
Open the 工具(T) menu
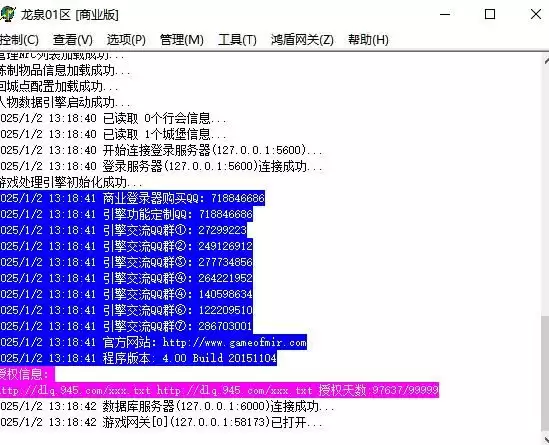[237, 40]
